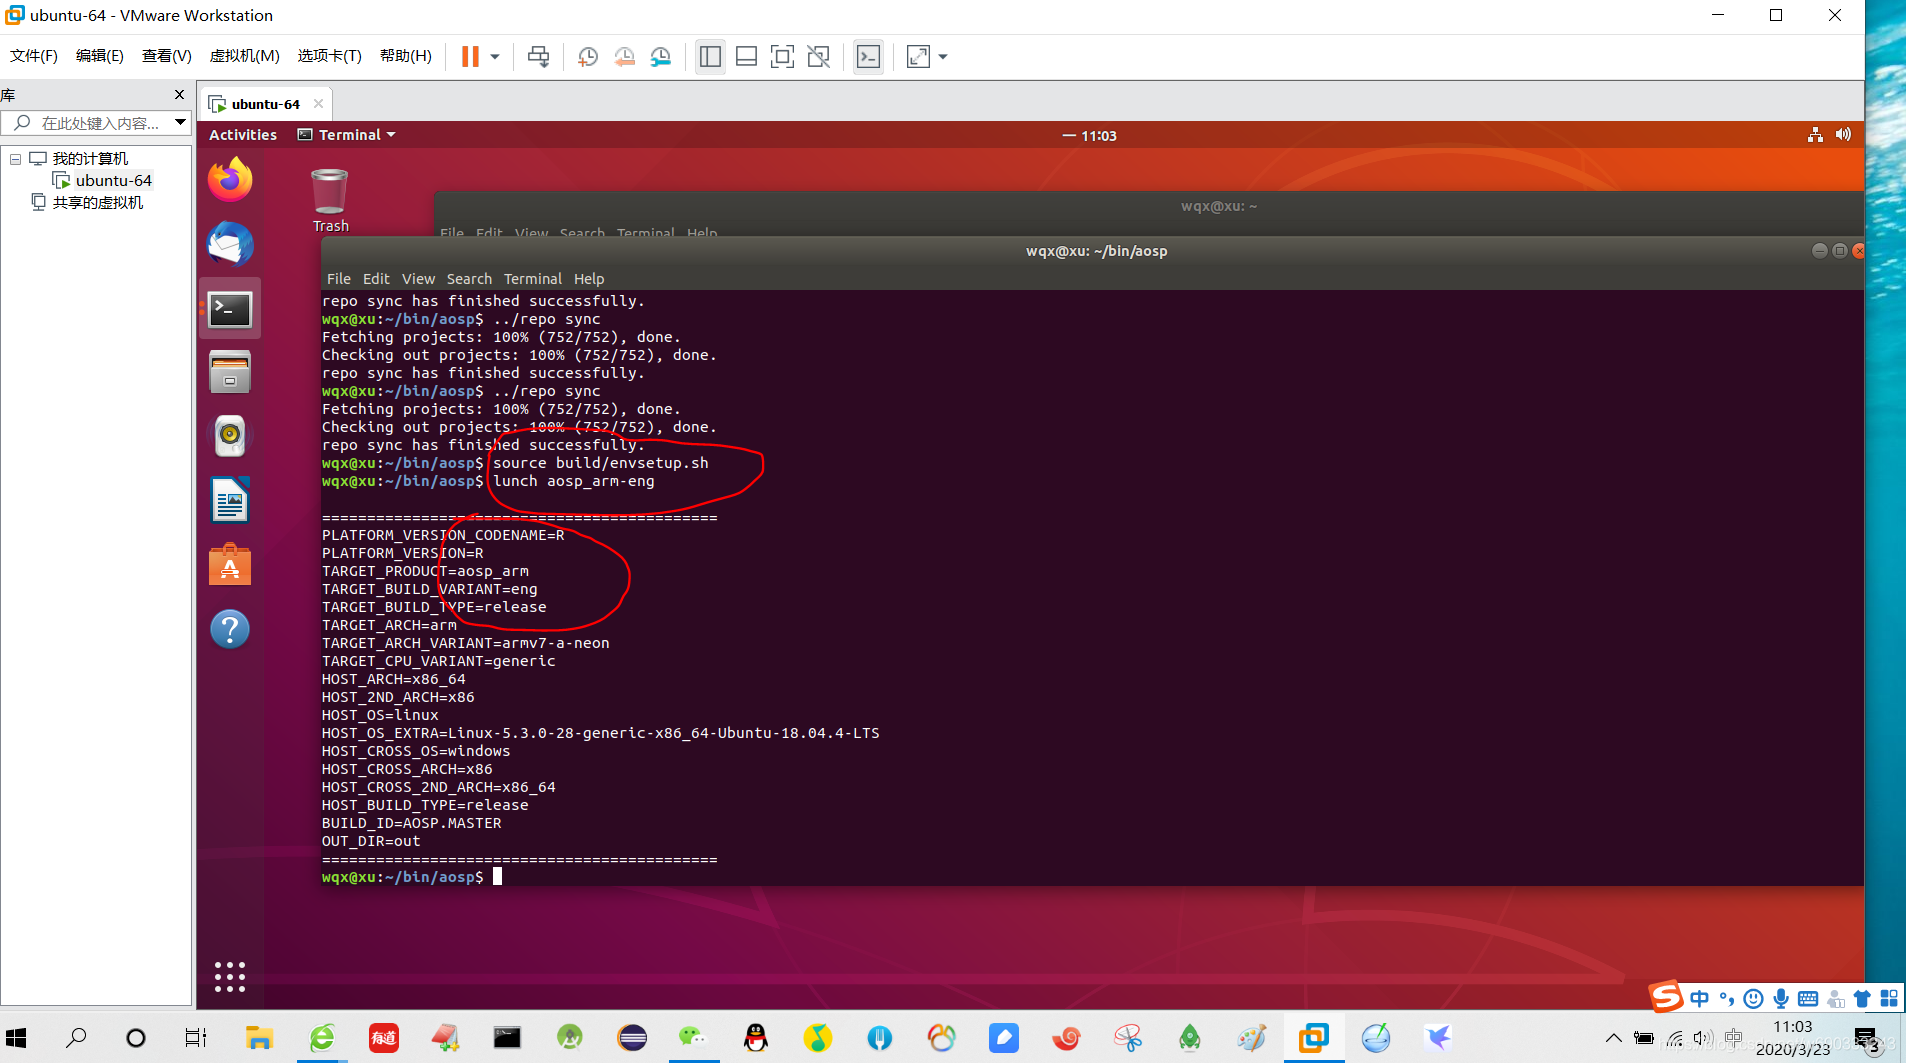The height and width of the screenshot is (1063, 1906).
Task: Open Search menu in aosp terminal
Action: pos(469,279)
